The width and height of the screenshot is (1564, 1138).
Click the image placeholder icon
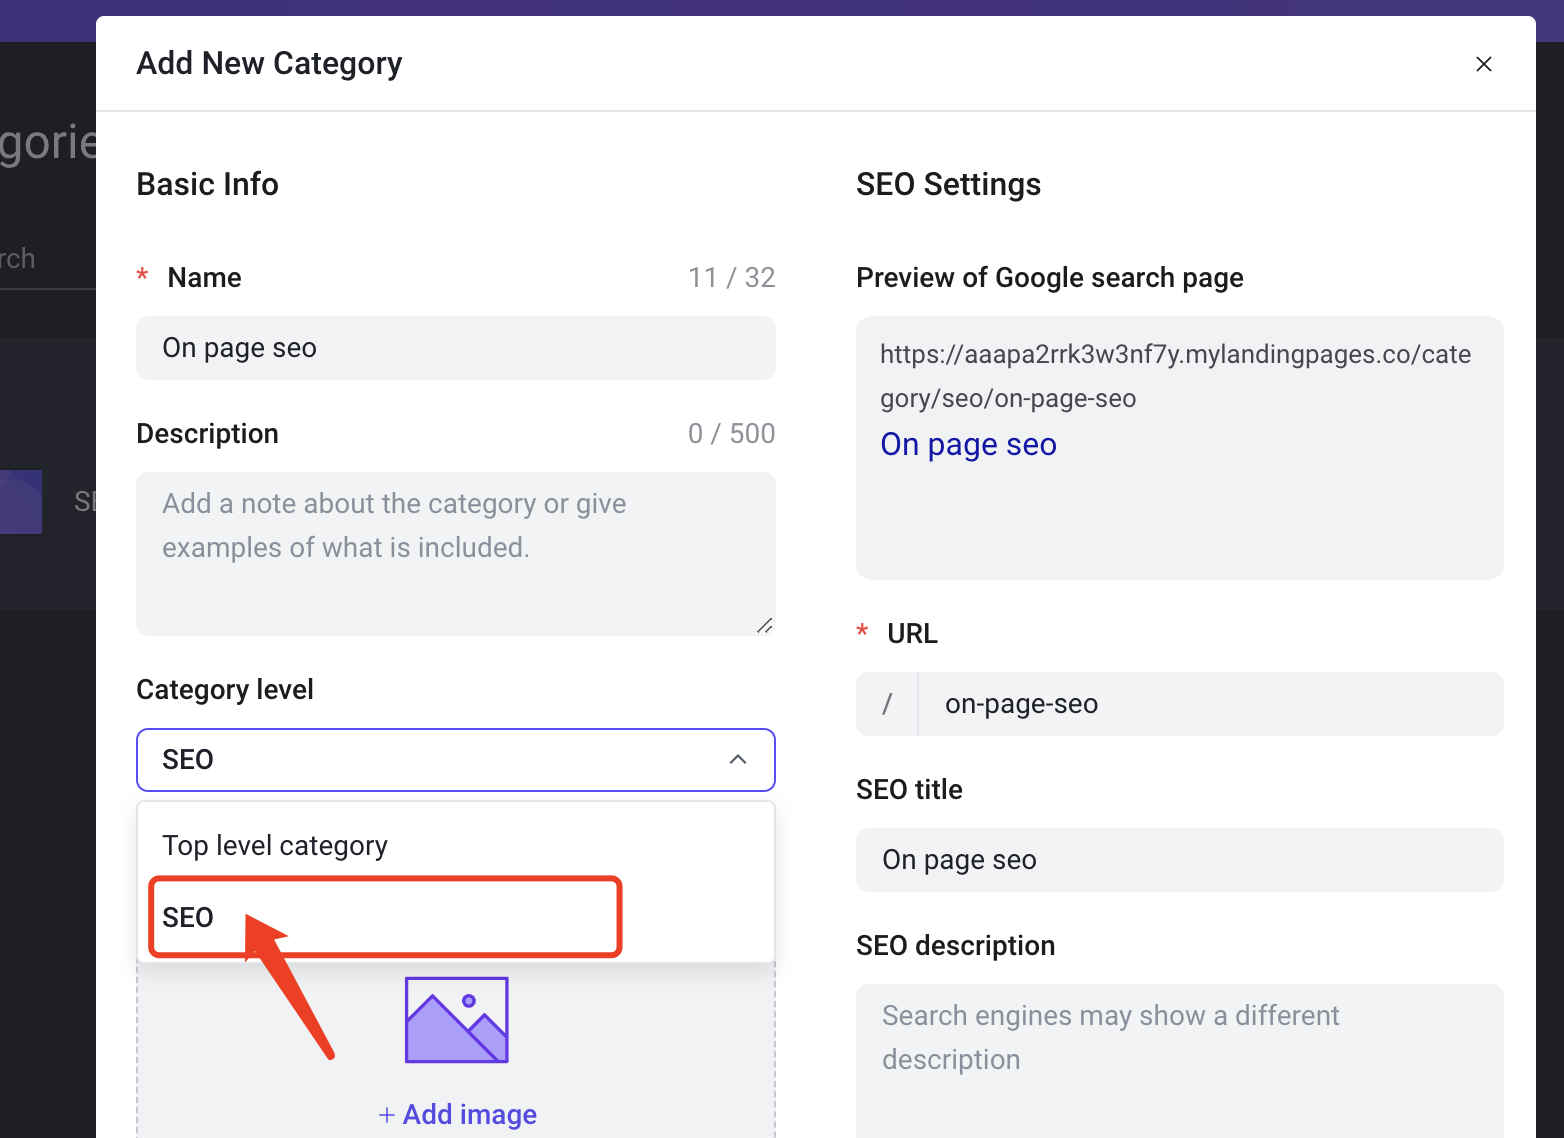pos(457,1020)
